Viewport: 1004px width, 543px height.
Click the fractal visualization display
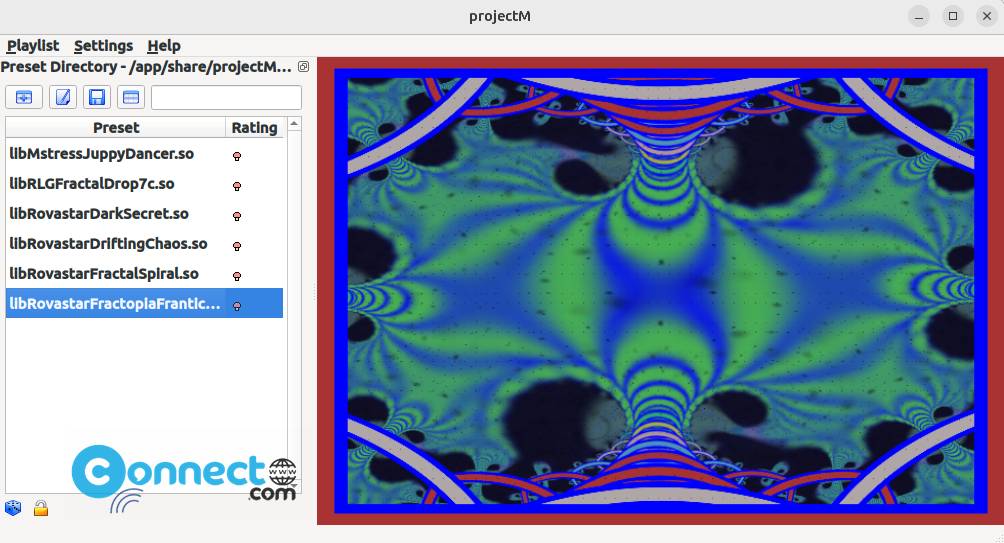click(660, 291)
